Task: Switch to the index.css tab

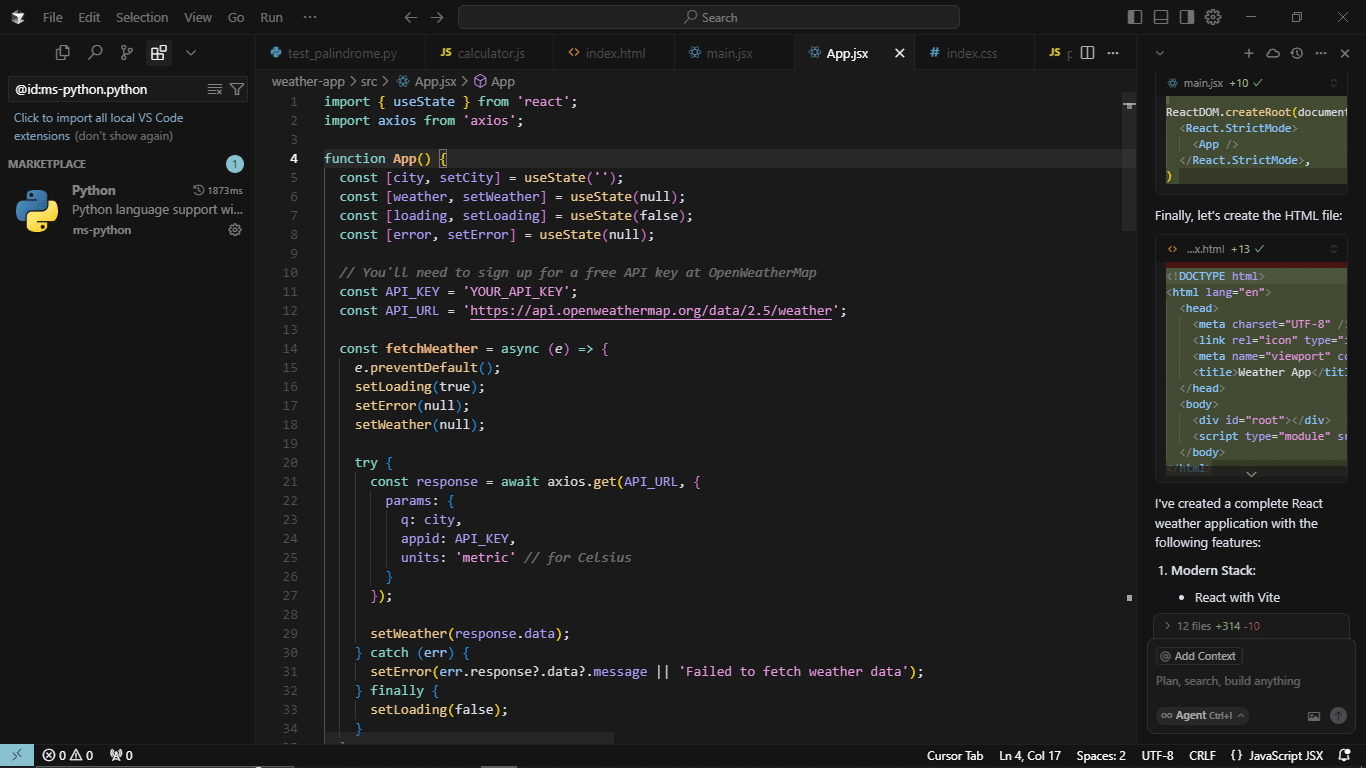Action: coord(974,53)
